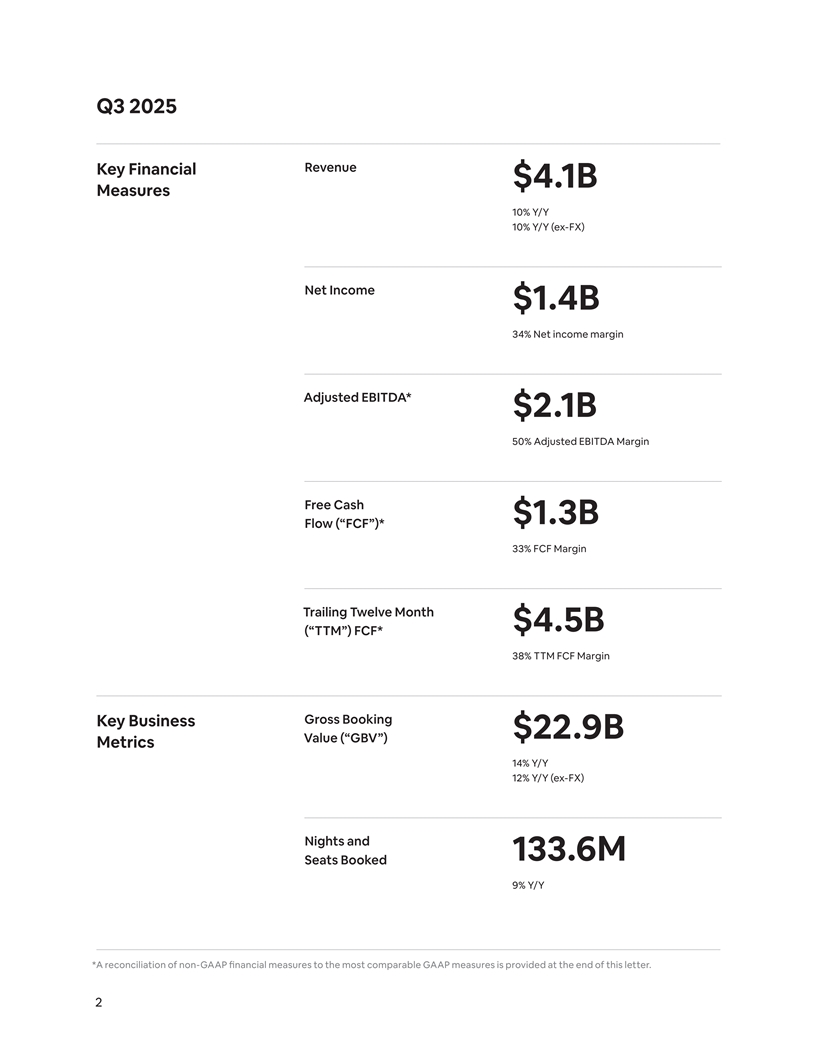Click the 10% Y/Y (ex-FX) revenue note
The width and height of the screenshot is (816, 1056).
547,227
